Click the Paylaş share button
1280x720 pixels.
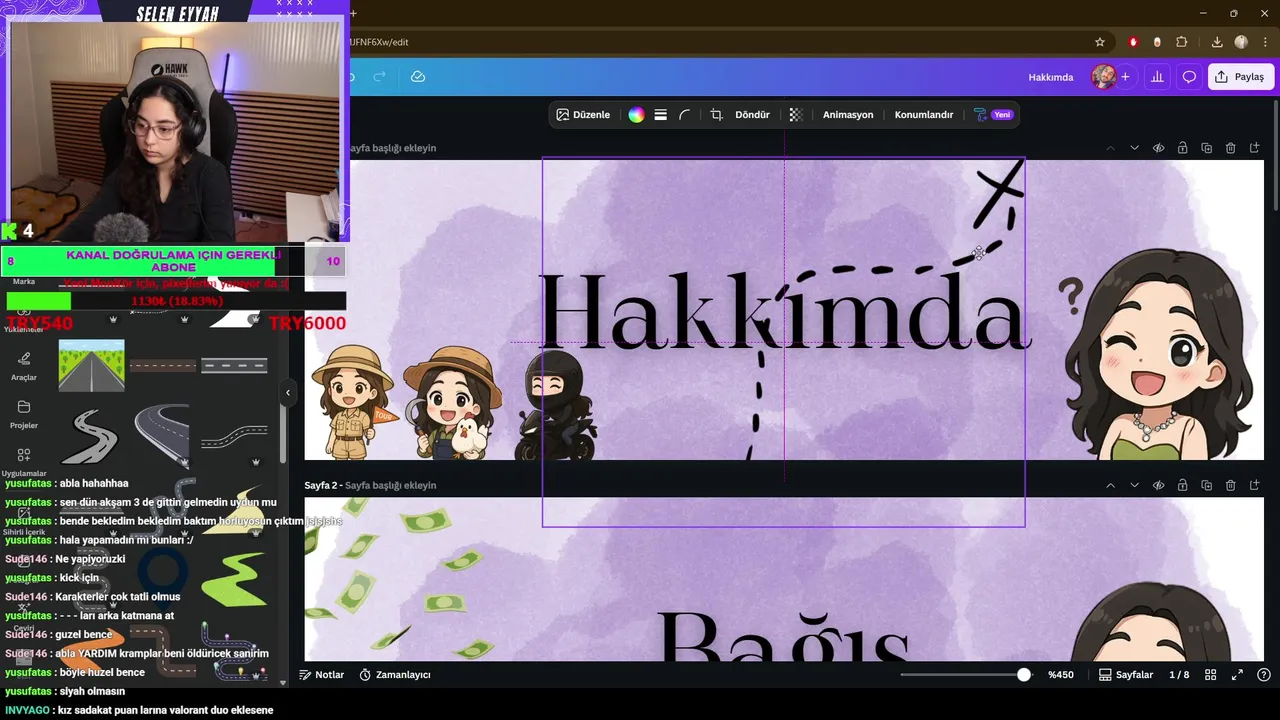click(x=1241, y=77)
